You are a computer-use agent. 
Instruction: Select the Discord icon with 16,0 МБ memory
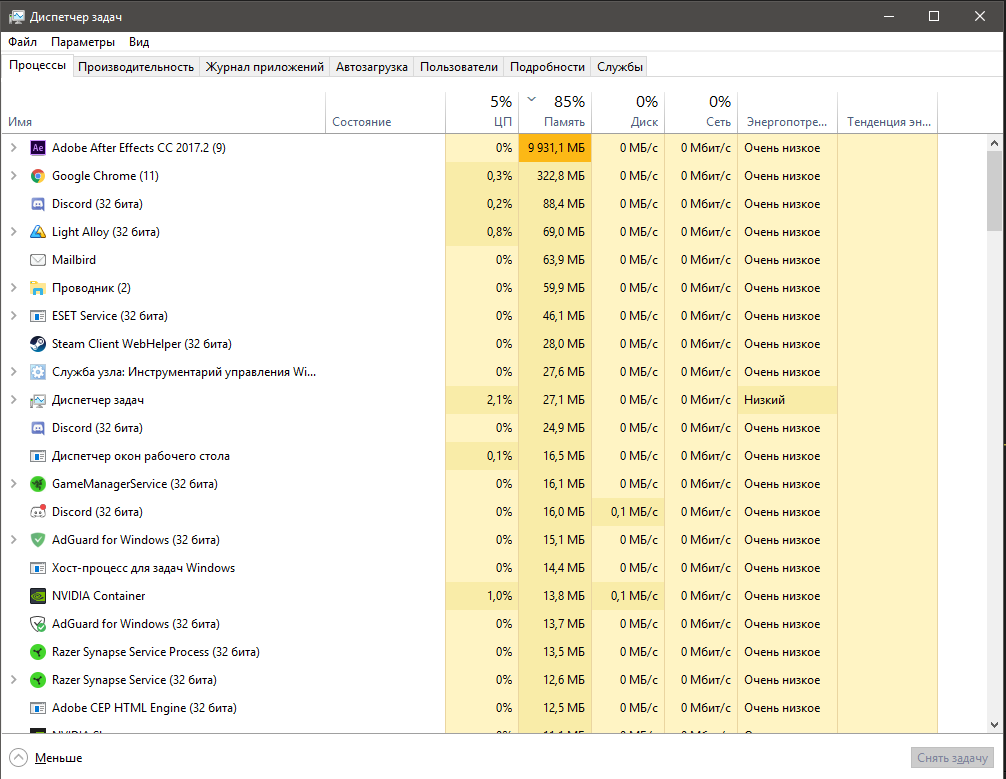click(x=38, y=512)
